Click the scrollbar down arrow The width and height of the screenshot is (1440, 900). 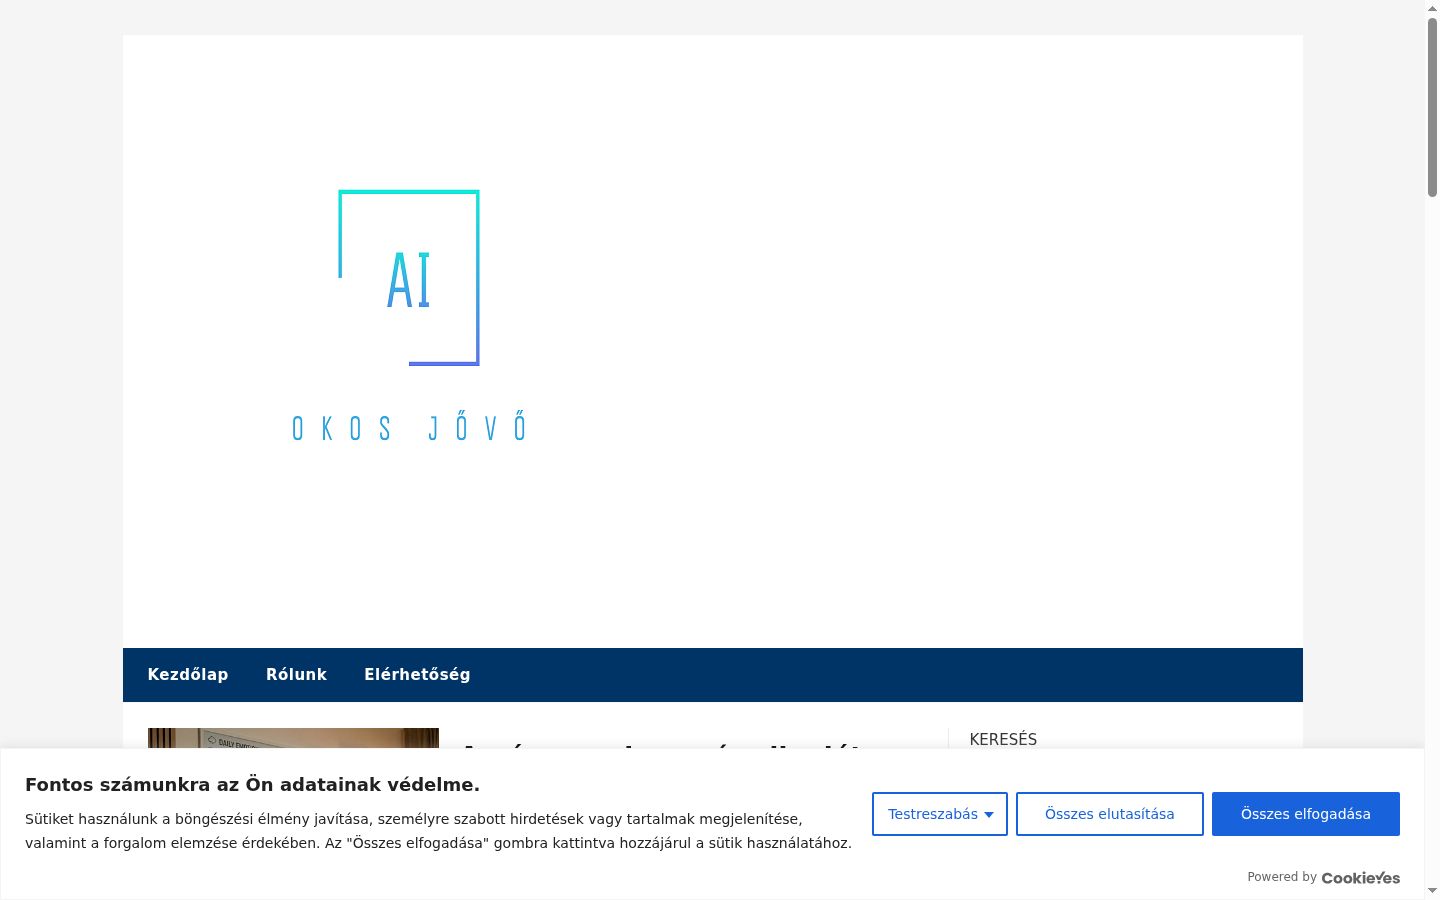pyautogui.click(x=1432, y=891)
